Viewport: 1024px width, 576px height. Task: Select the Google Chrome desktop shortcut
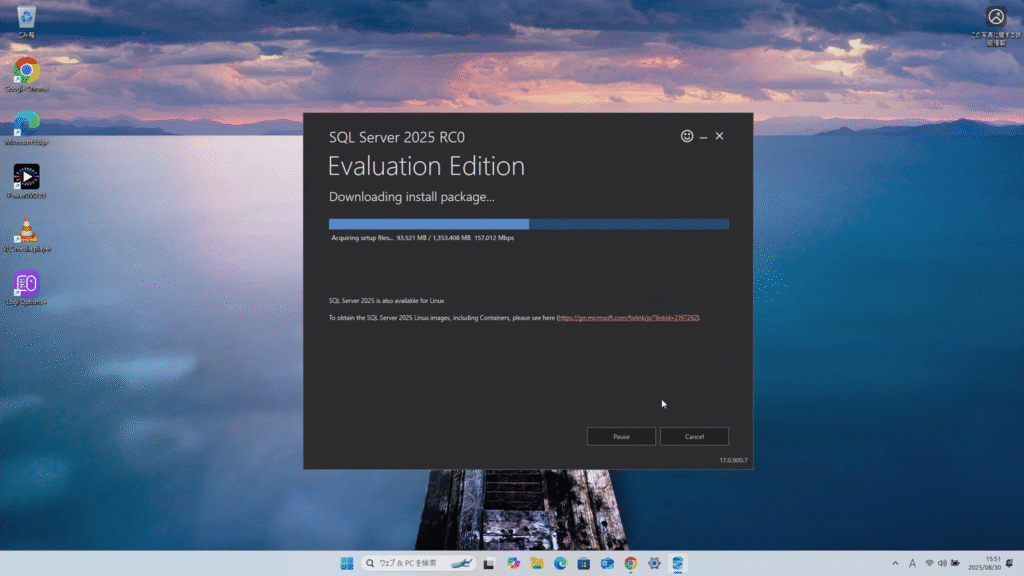[27, 75]
